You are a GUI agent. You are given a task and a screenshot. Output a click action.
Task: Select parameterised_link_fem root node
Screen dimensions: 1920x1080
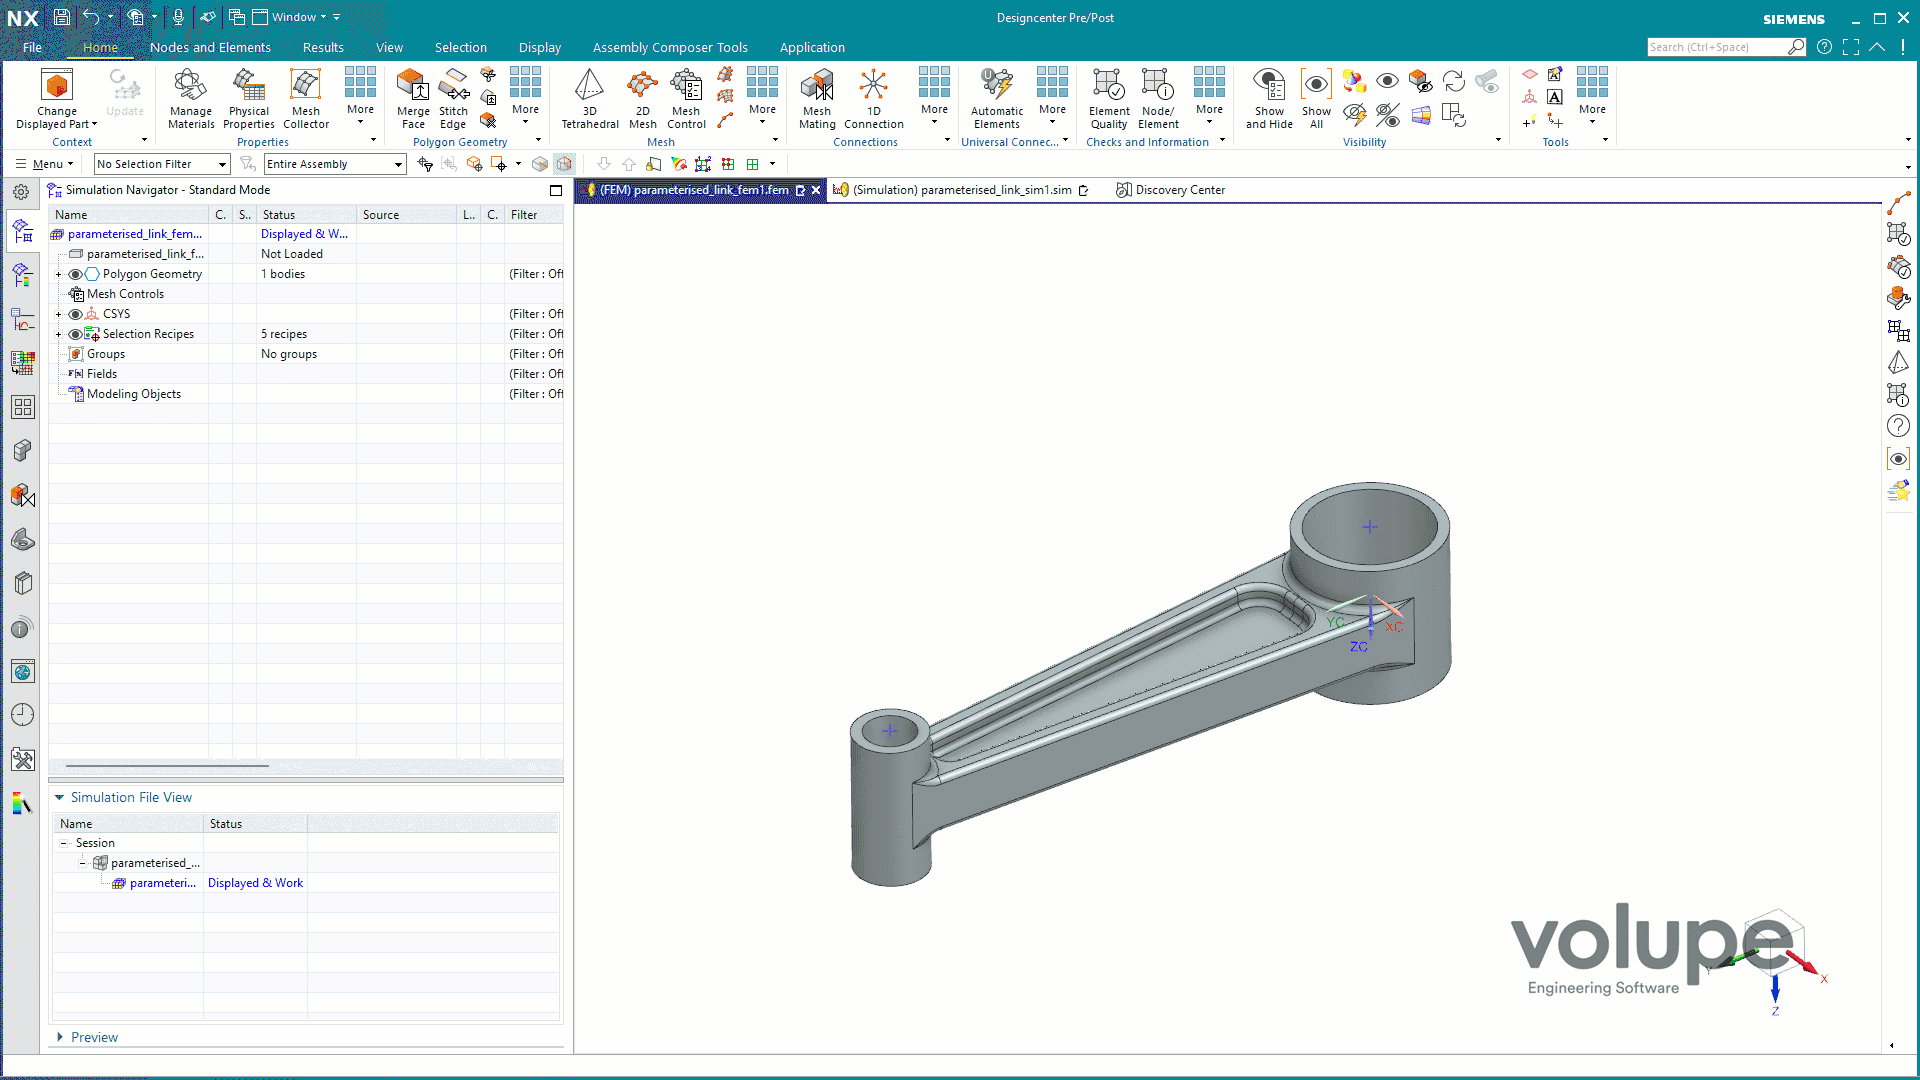click(x=134, y=234)
